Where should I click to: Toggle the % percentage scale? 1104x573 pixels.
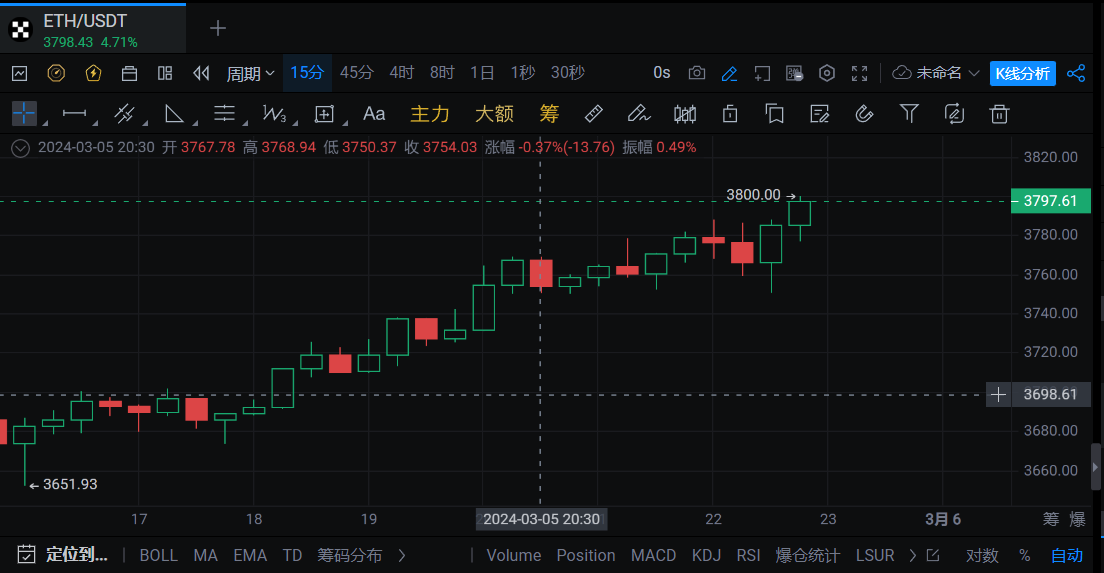[x=1024, y=555]
